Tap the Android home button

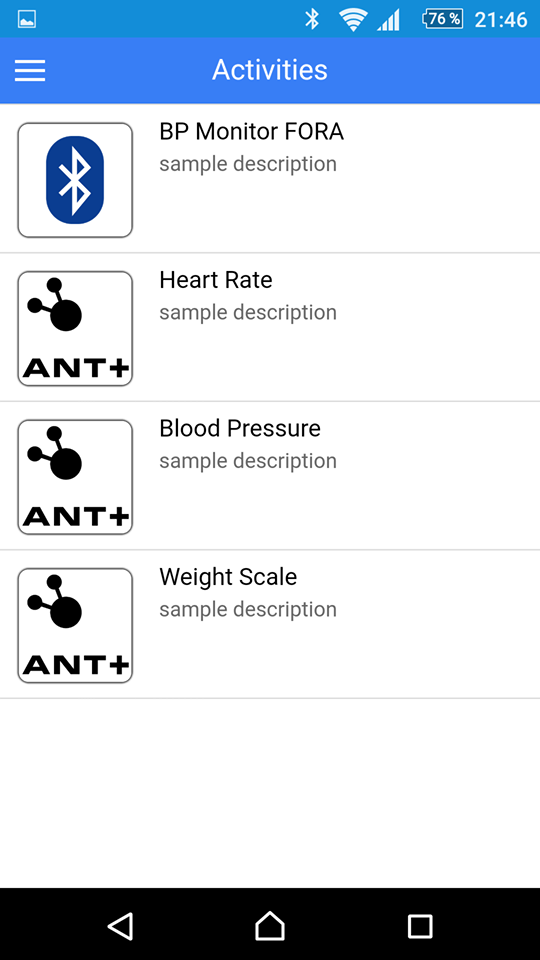[x=270, y=926]
